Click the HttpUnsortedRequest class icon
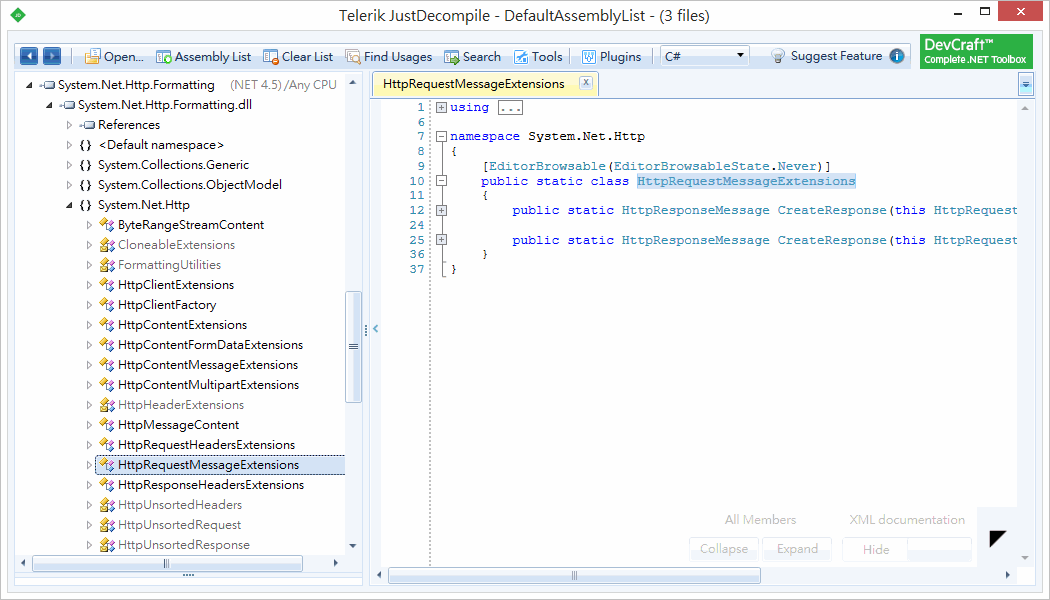Viewport: 1050px width, 600px height. [106, 526]
